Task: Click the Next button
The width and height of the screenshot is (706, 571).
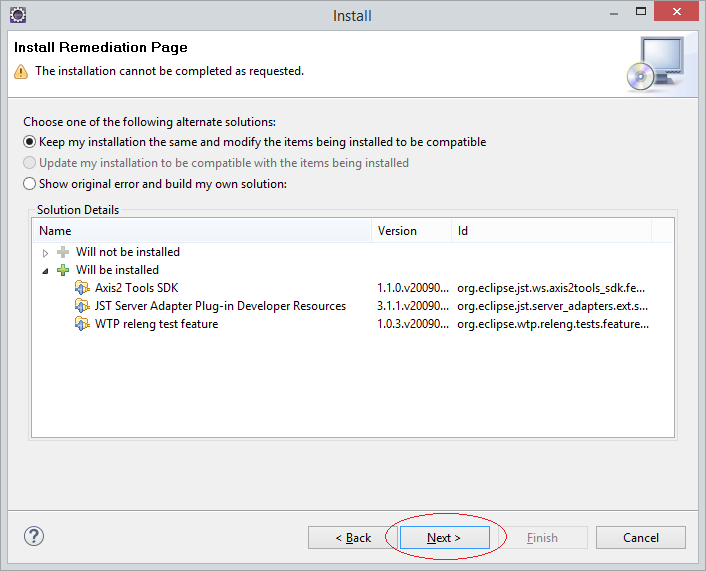Action: (445, 538)
